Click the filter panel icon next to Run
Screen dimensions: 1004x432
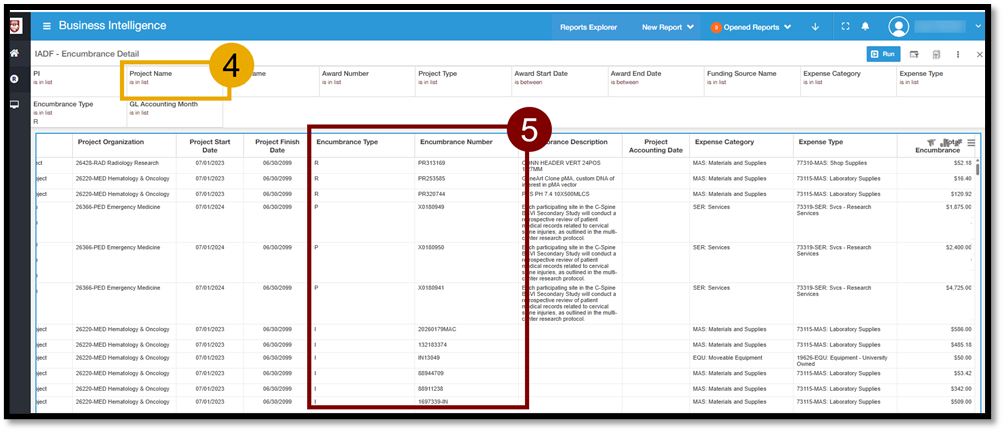[x=914, y=54]
